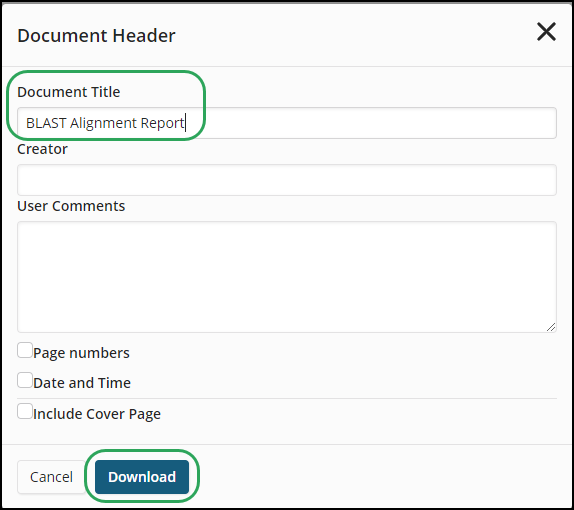The width and height of the screenshot is (574, 510).
Task: Enable the Page numbers checkbox
Action: [25, 350]
